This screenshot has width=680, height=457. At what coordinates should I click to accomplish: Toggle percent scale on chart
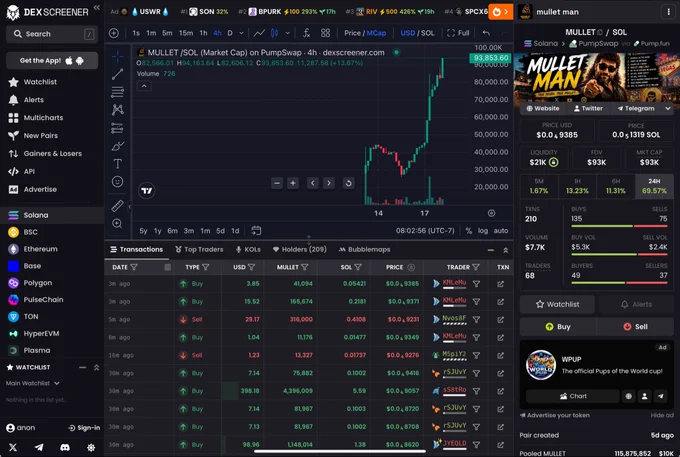point(468,231)
